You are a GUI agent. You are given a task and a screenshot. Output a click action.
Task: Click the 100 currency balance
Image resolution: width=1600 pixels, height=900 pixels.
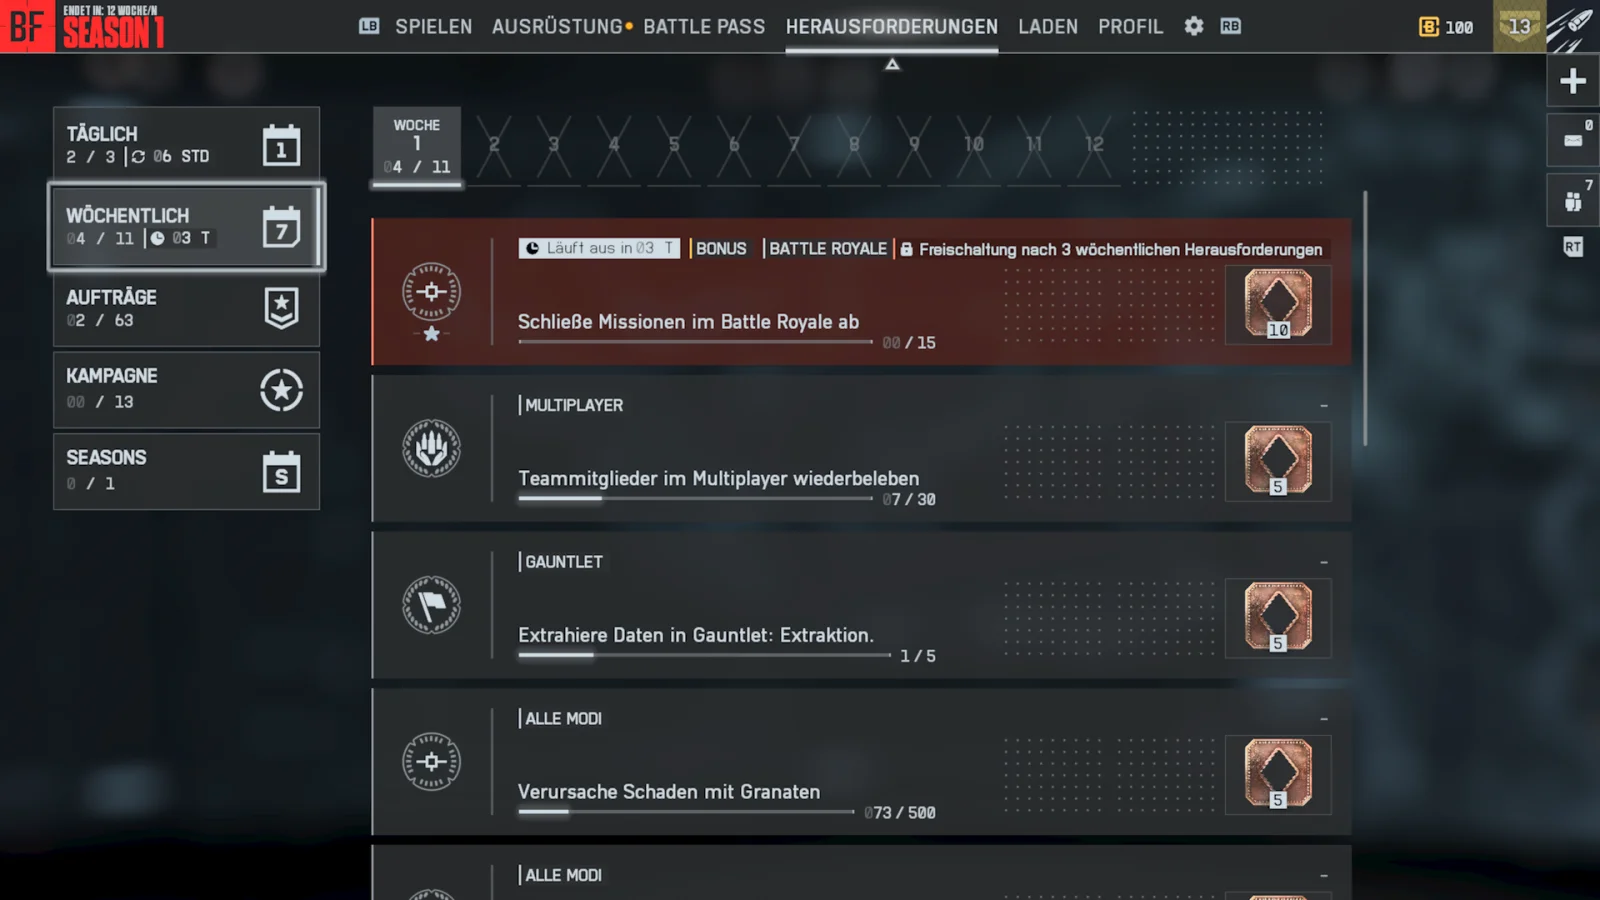[x=1459, y=27]
